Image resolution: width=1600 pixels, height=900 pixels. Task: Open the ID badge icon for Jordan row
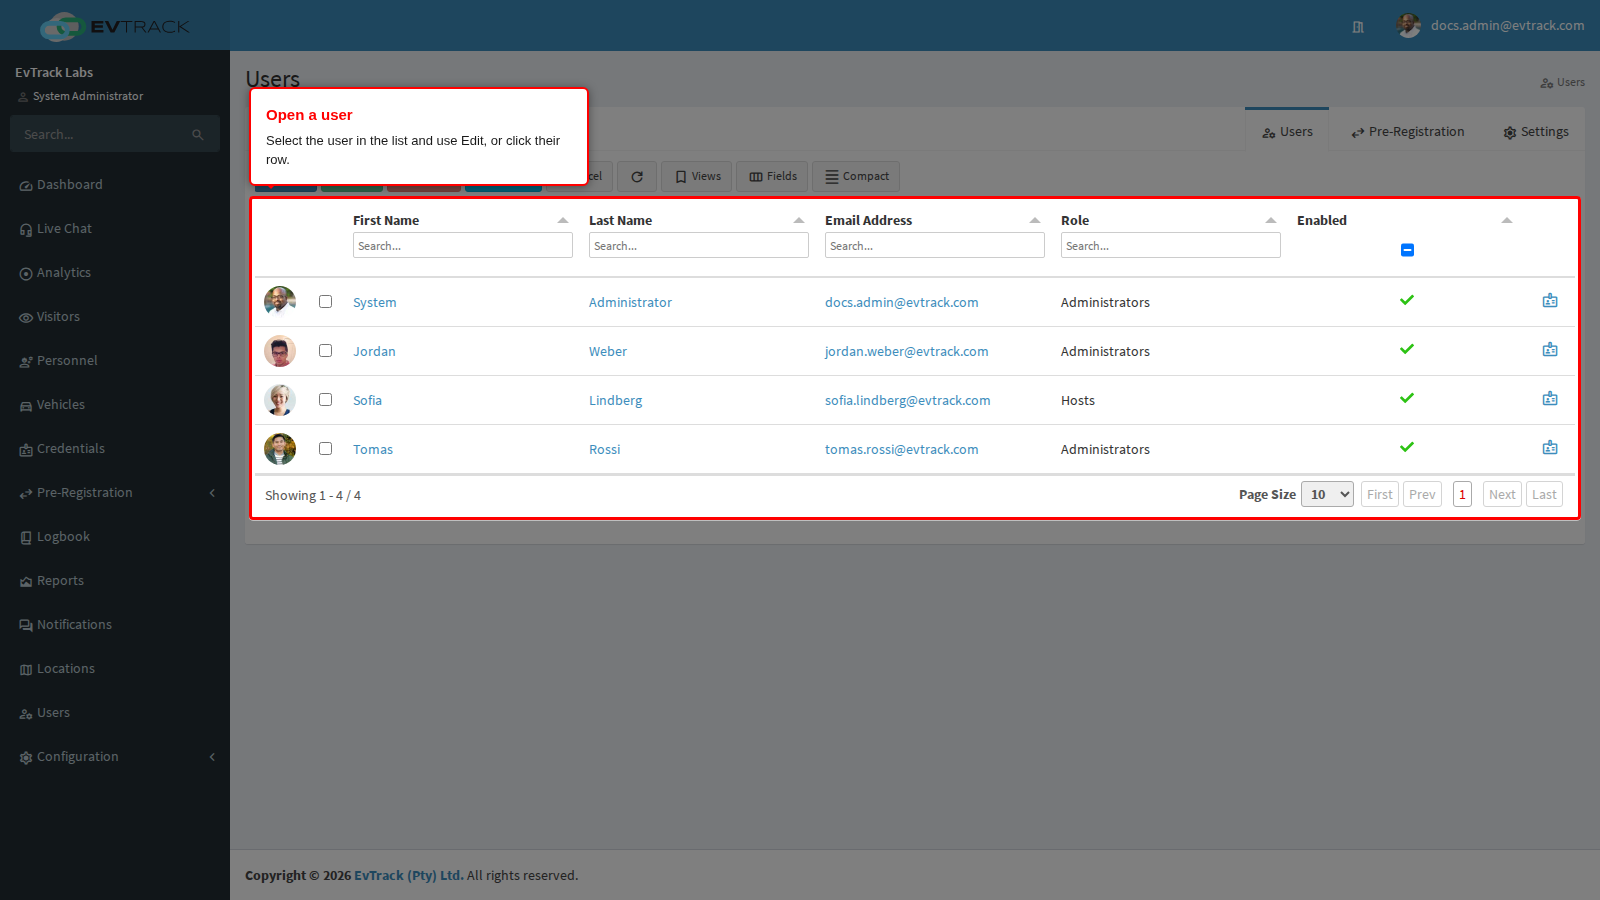1550,350
